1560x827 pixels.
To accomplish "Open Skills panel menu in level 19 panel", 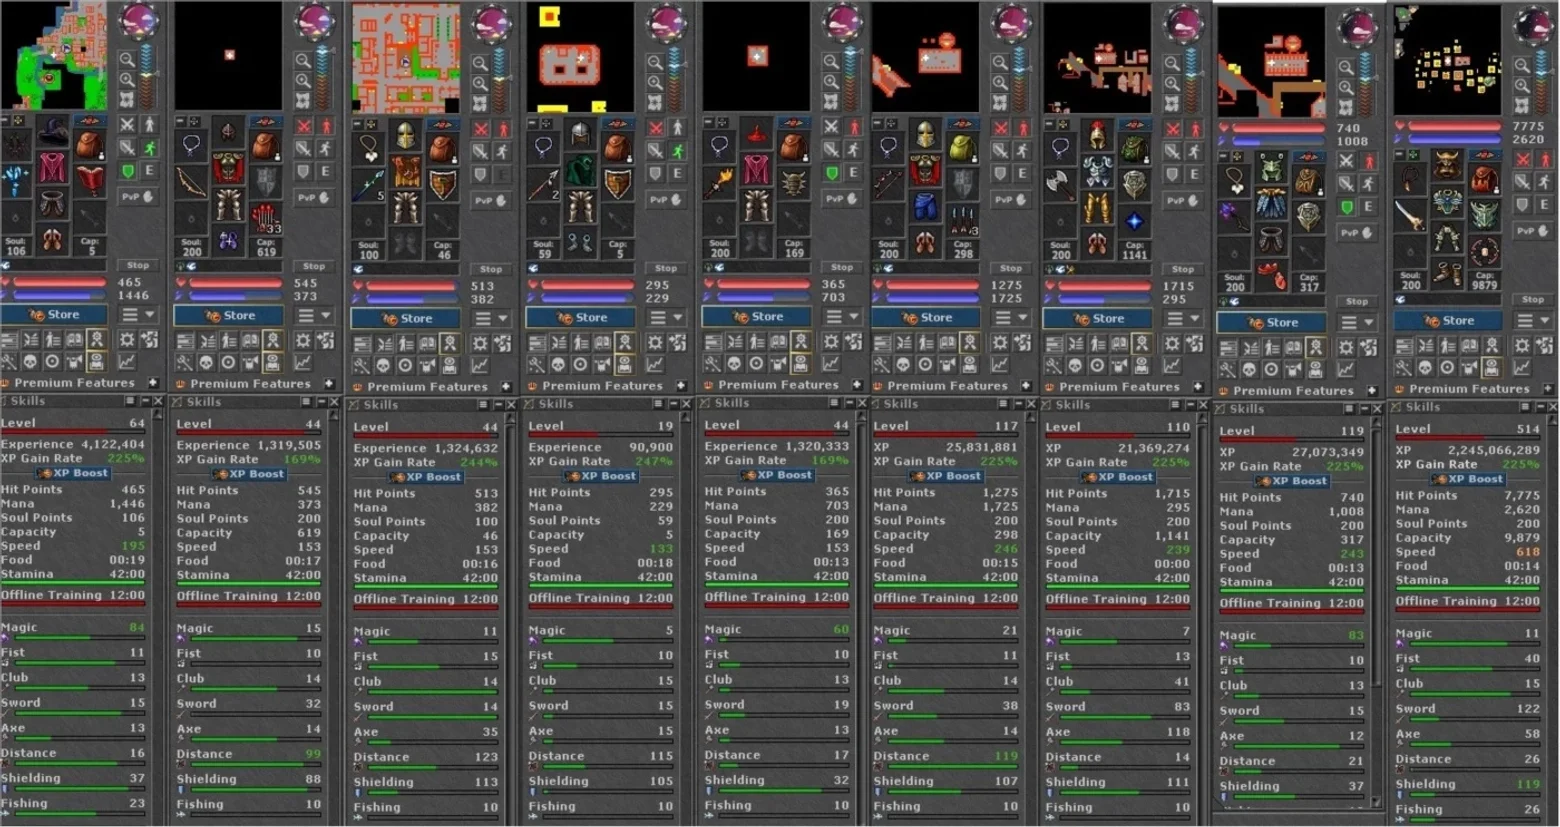I will (658, 404).
